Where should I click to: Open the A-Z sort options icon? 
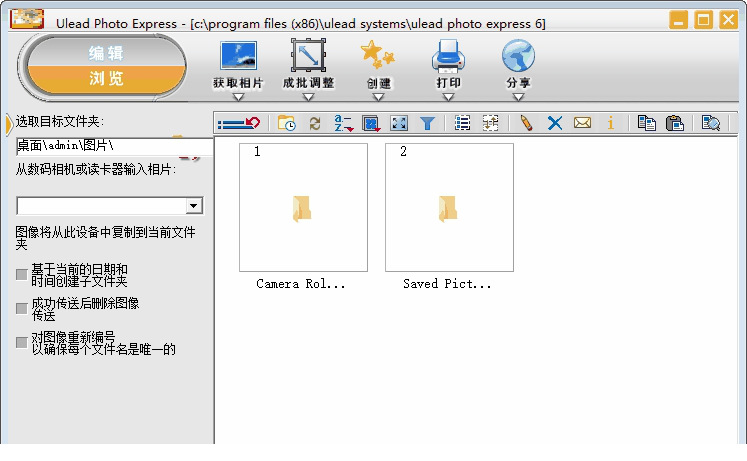(x=343, y=123)
